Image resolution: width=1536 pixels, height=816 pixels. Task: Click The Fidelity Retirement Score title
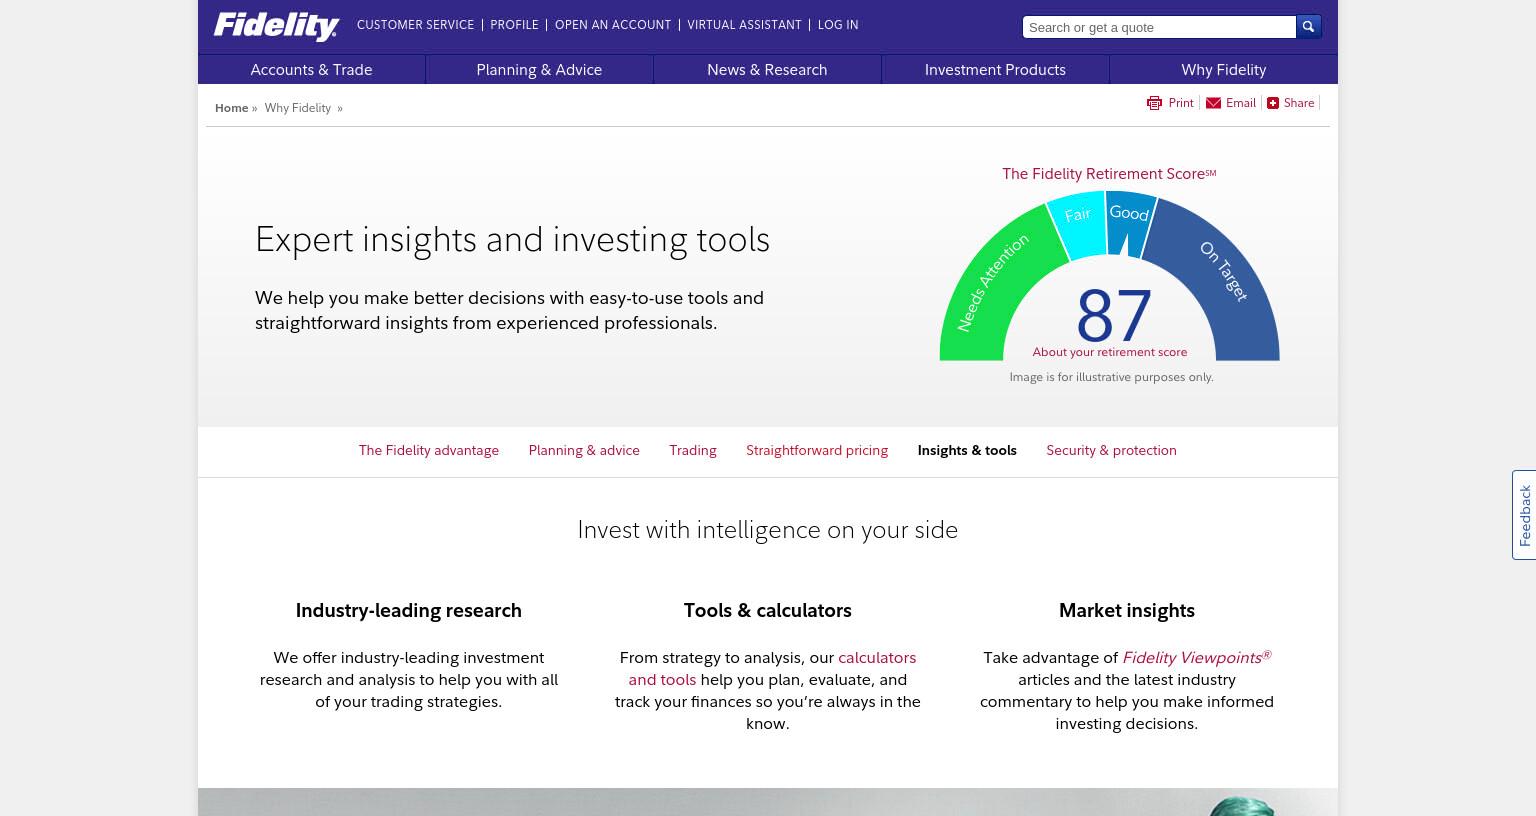coord(1109,174)
